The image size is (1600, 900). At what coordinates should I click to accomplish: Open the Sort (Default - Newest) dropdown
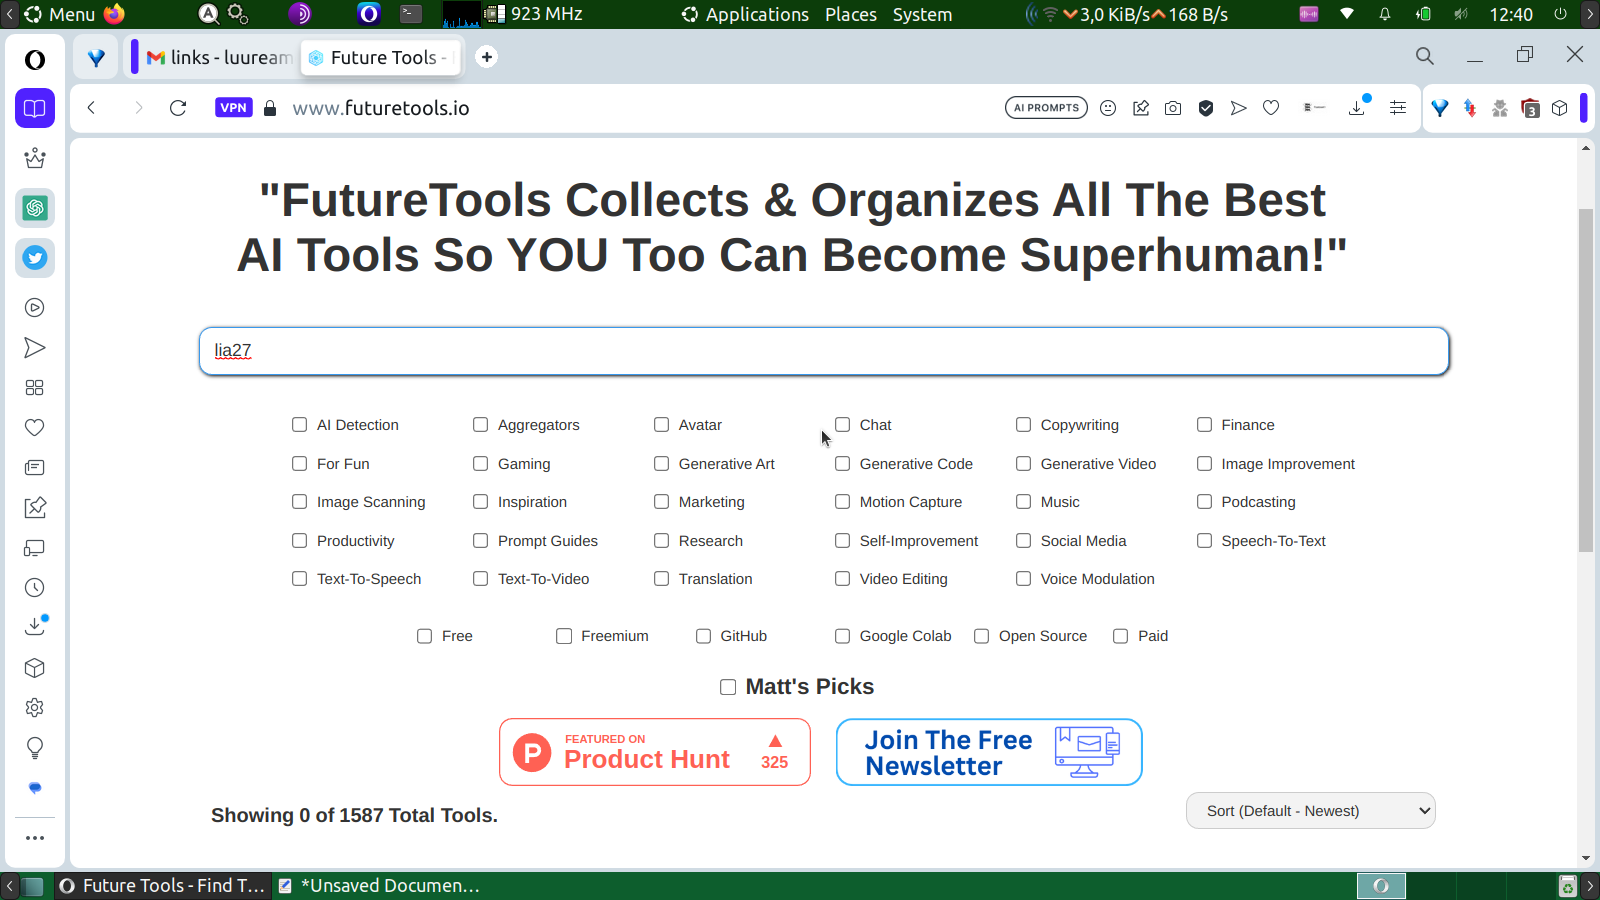tap(1311, 811)
